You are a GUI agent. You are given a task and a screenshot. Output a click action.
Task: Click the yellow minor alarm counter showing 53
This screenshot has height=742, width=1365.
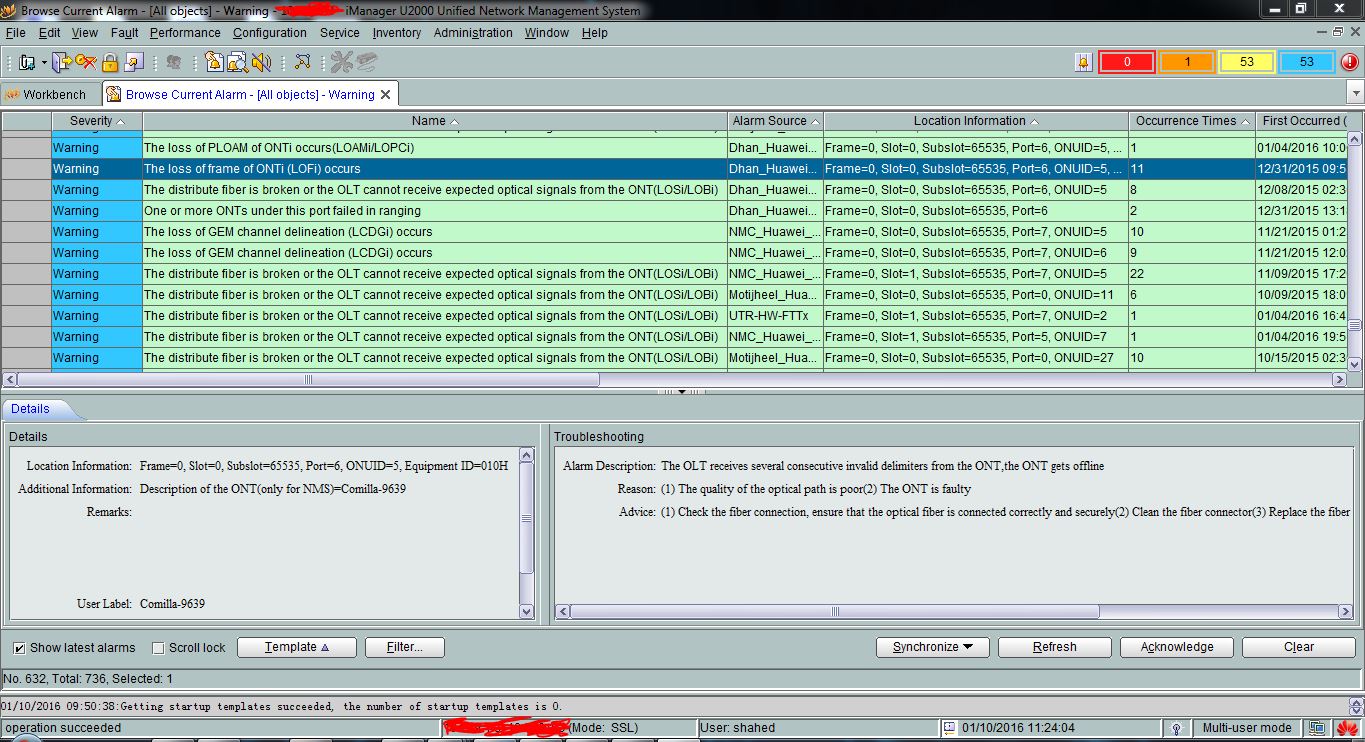[1247, 62]
